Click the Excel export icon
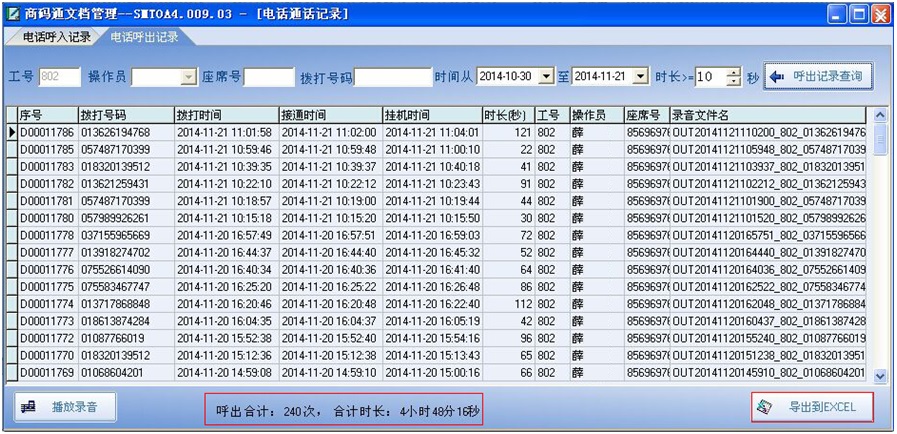 pos(764,407)
